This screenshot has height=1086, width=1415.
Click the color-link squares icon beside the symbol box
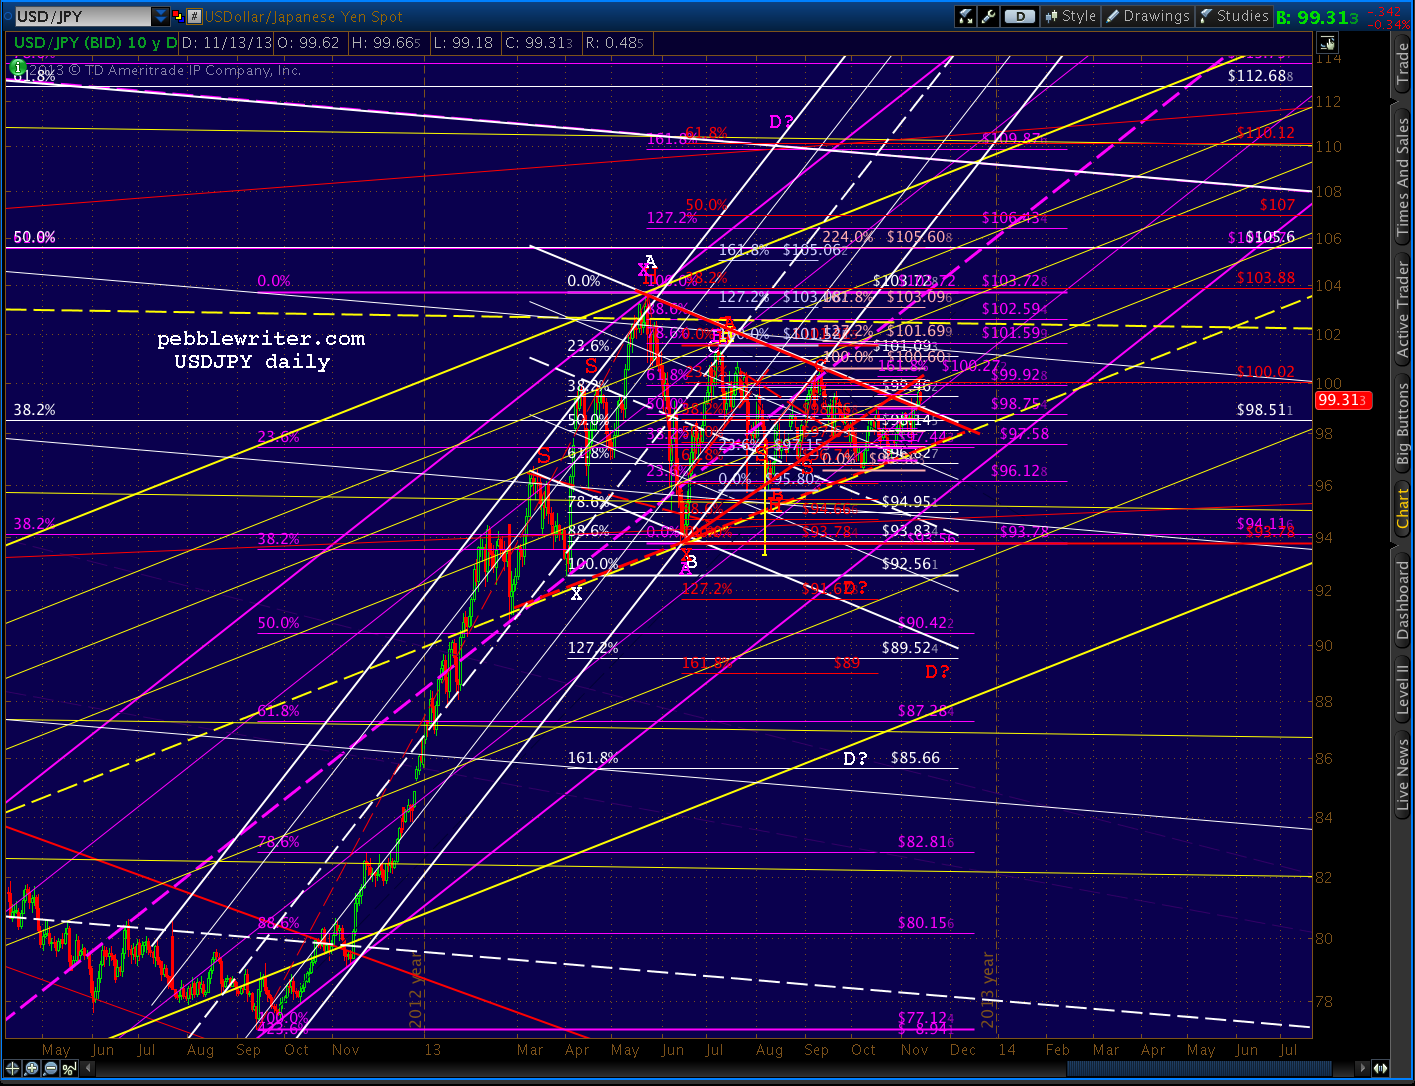pos(179,16)
